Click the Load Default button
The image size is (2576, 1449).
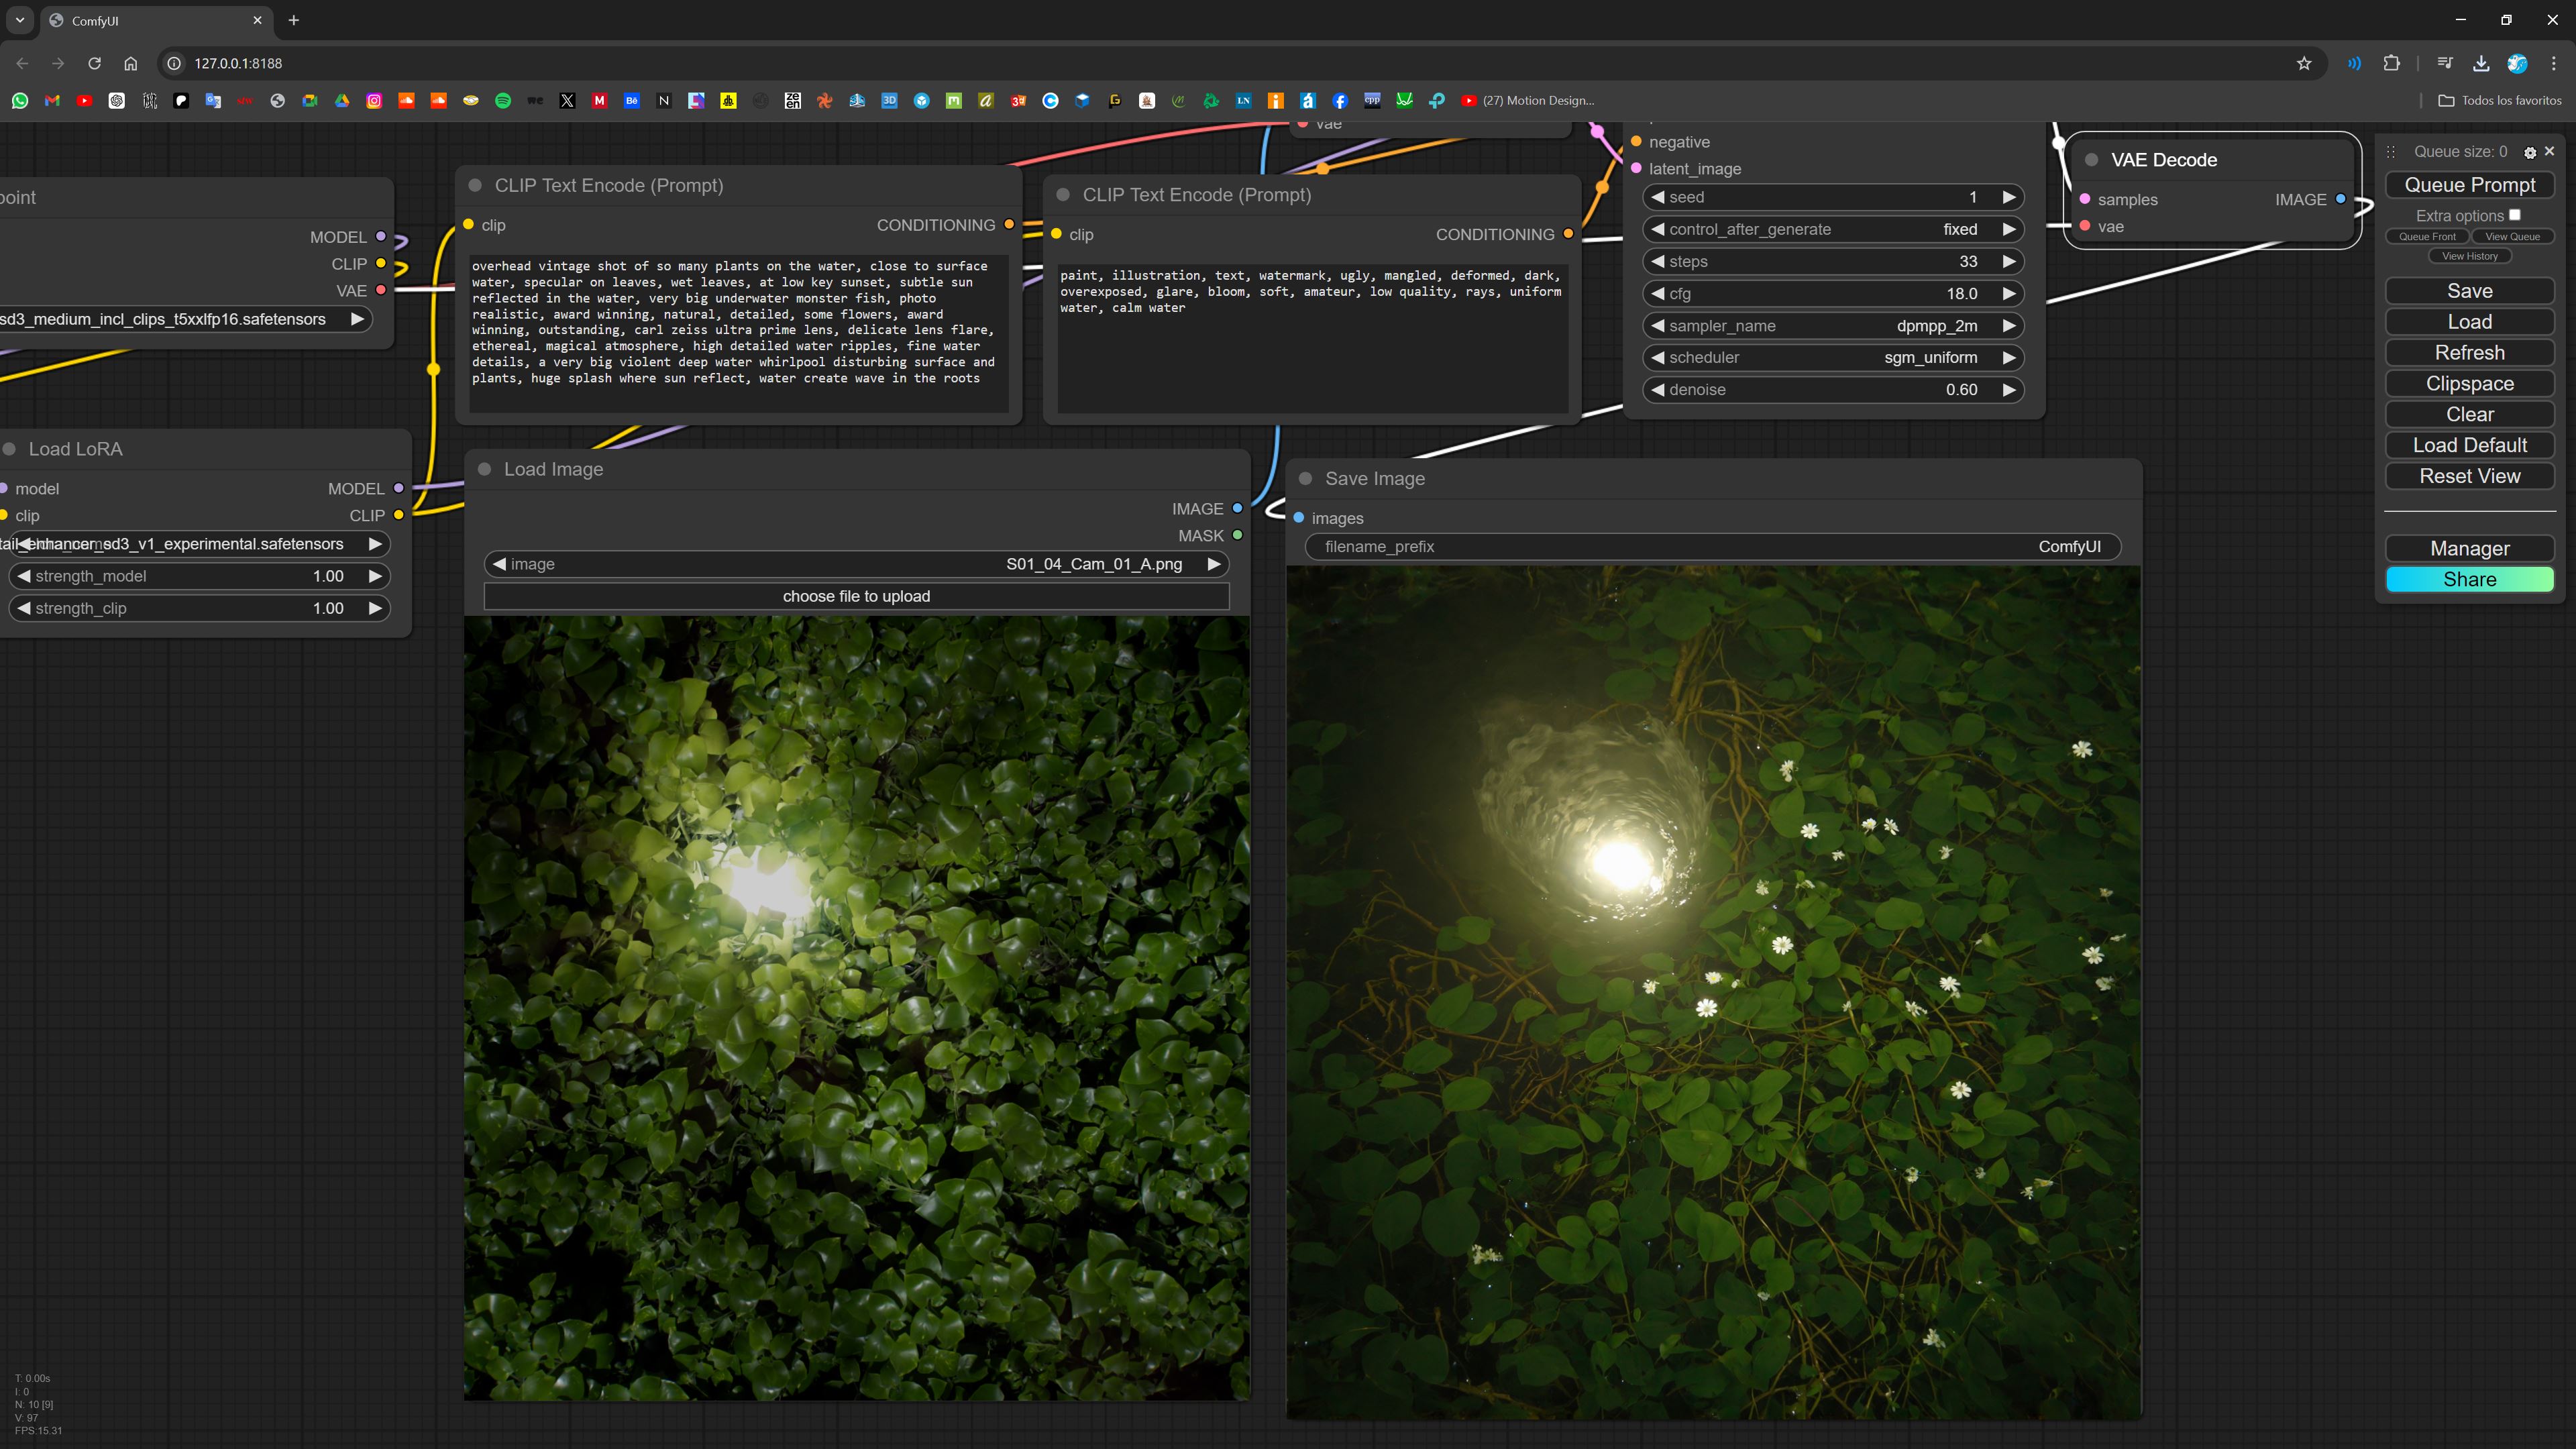pyautogui.click(x=2469, y=445)
